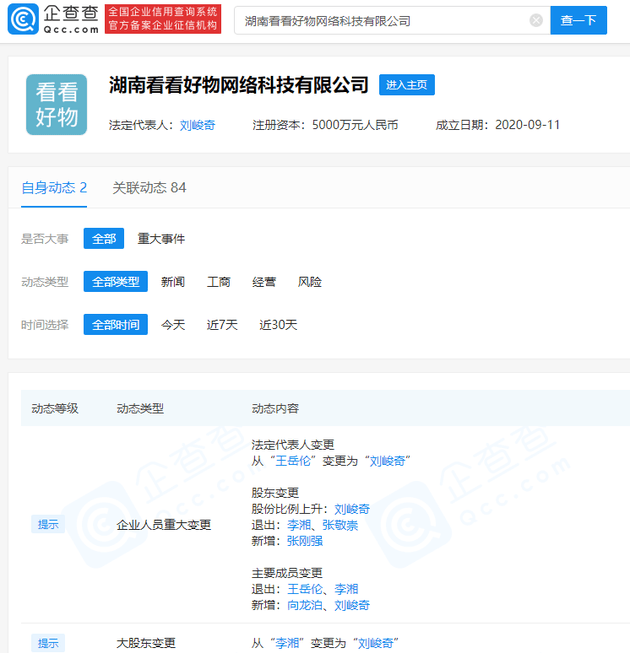
Task: Click the 看看好物 company logo thumbnail
Action: coord(57,105)
